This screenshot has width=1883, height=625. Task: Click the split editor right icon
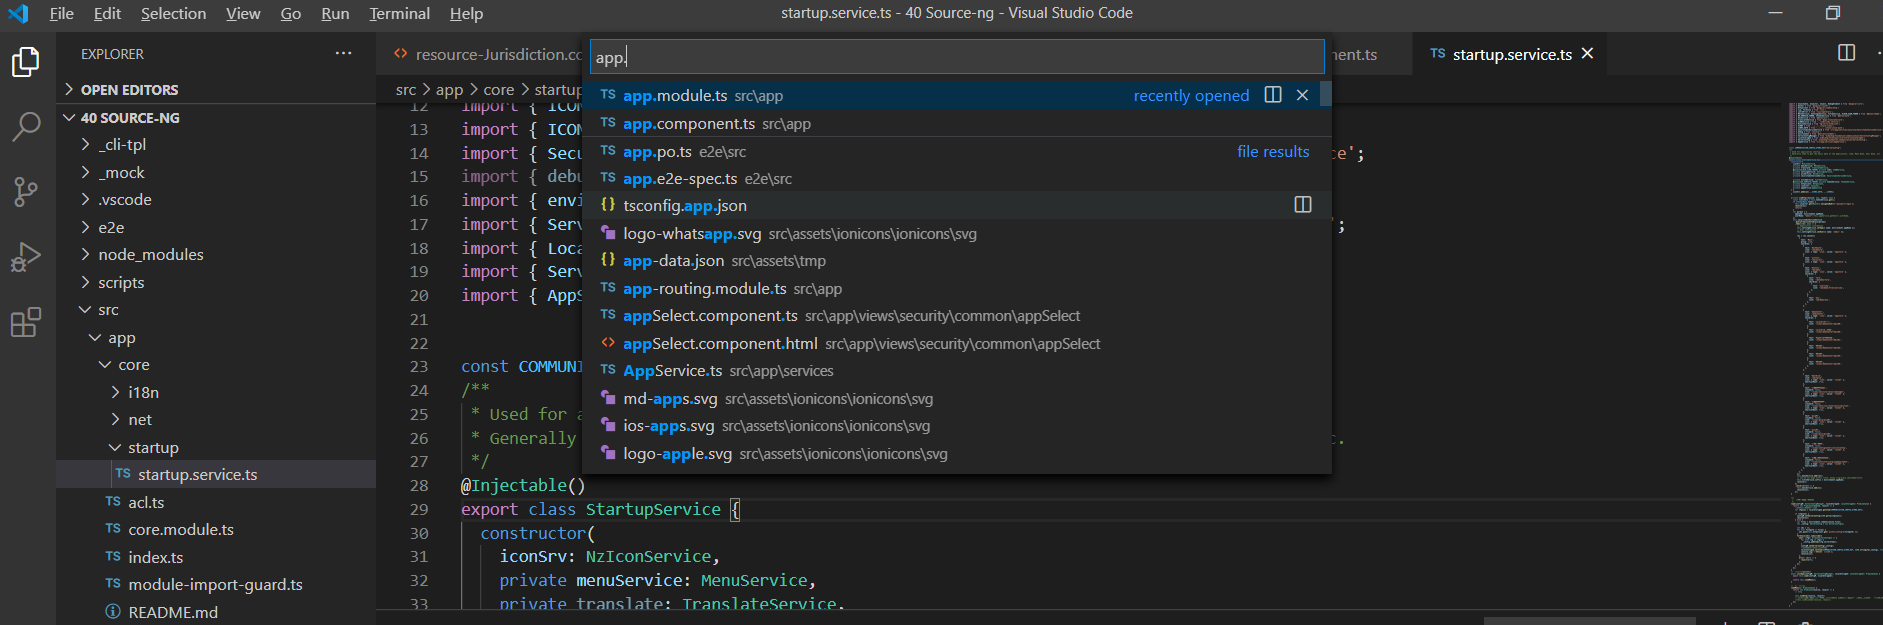pos(1846,53)
